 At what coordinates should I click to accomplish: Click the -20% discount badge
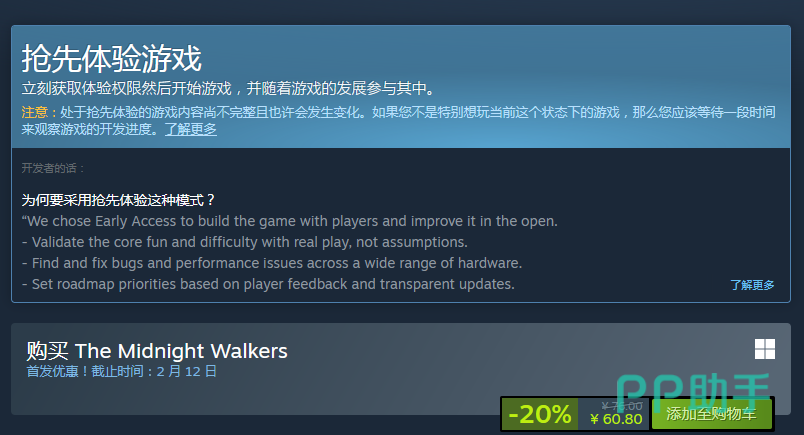[x=540, y=414]
